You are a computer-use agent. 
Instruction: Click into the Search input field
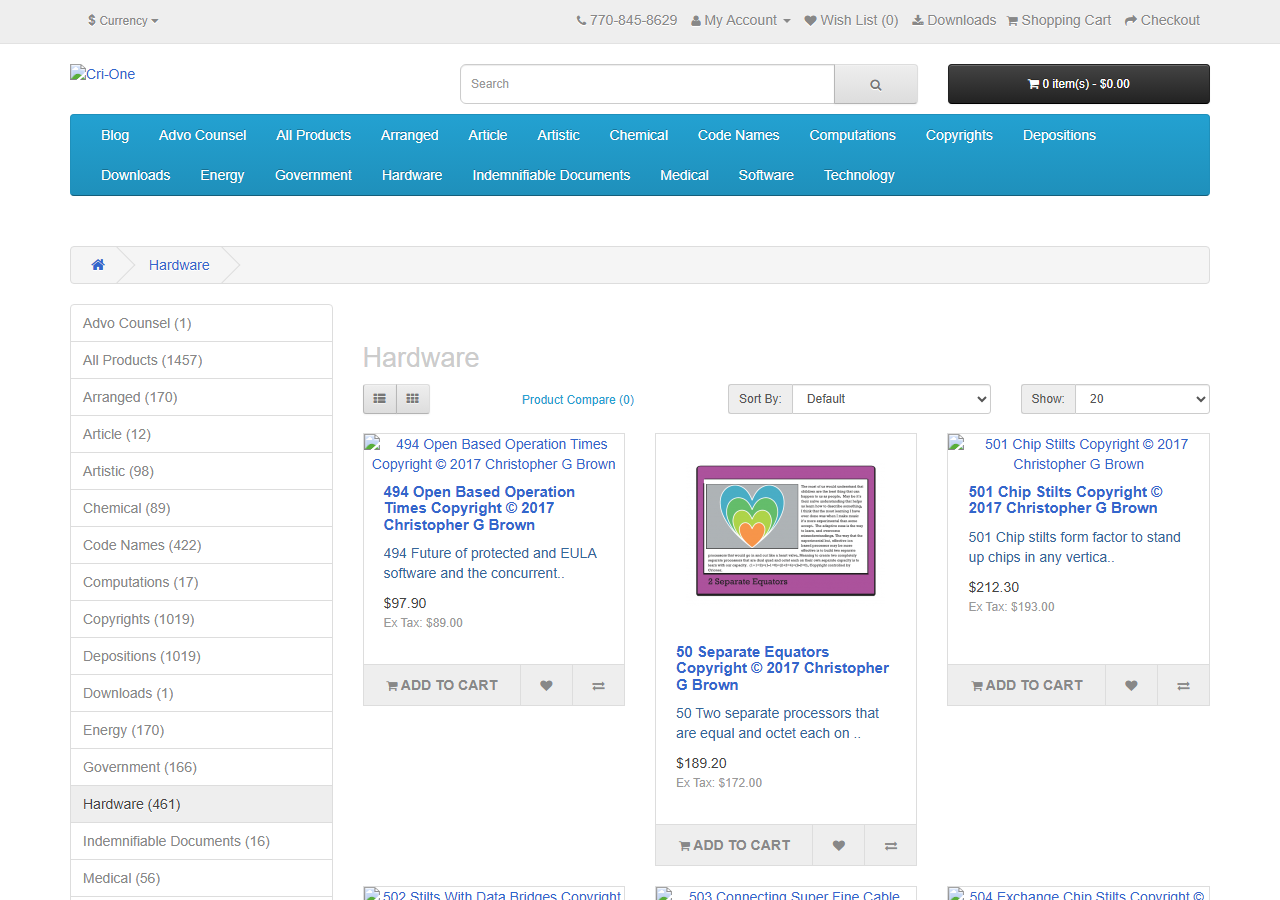(x=647, y=84)
